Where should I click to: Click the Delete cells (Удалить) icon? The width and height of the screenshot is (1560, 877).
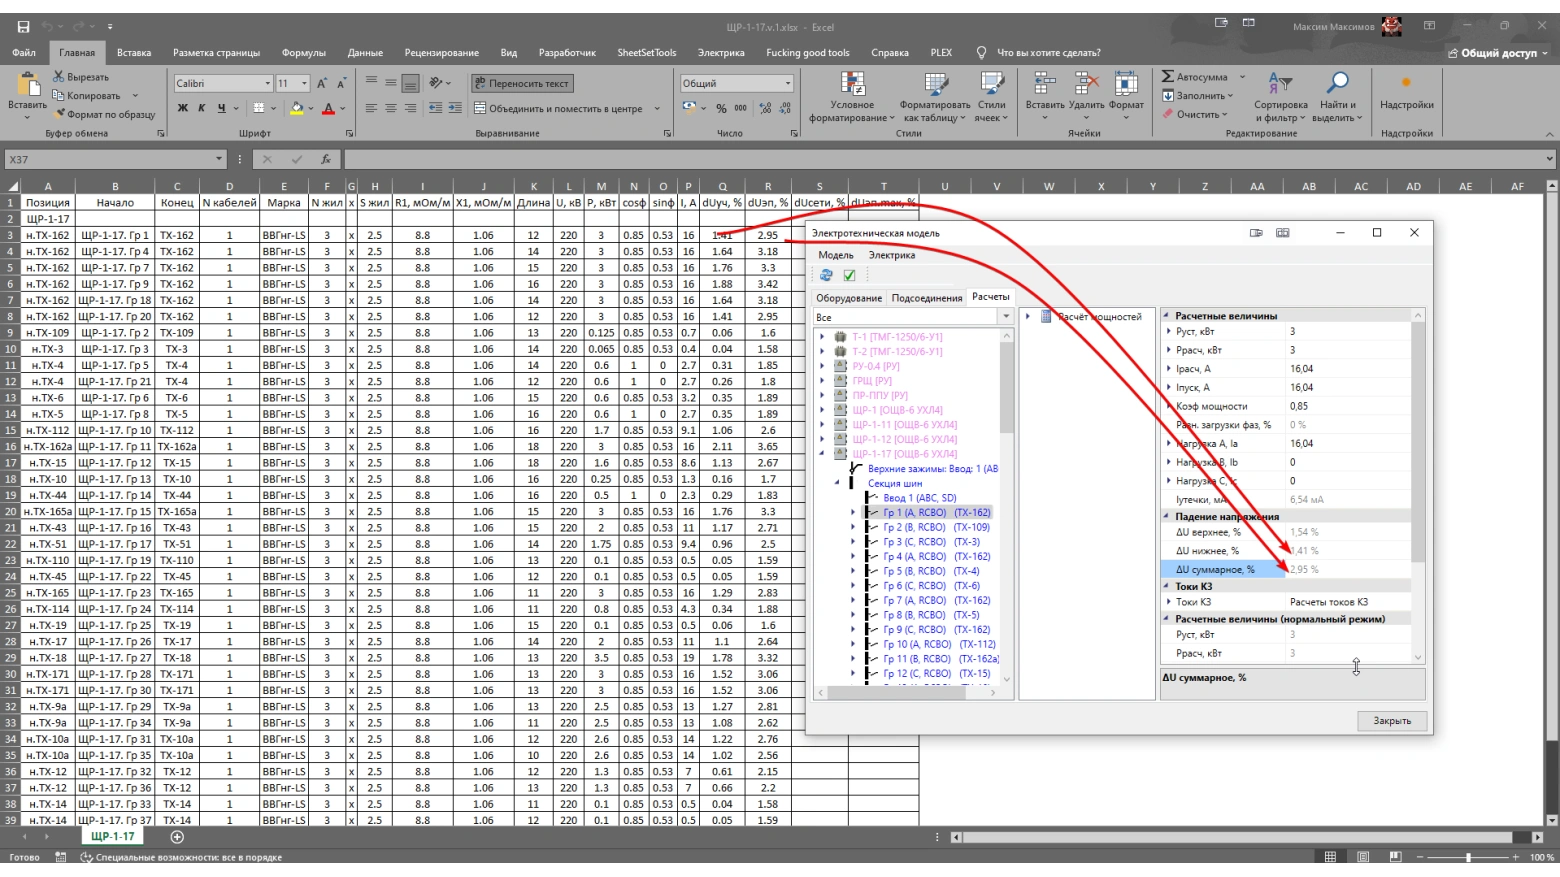1086,85
